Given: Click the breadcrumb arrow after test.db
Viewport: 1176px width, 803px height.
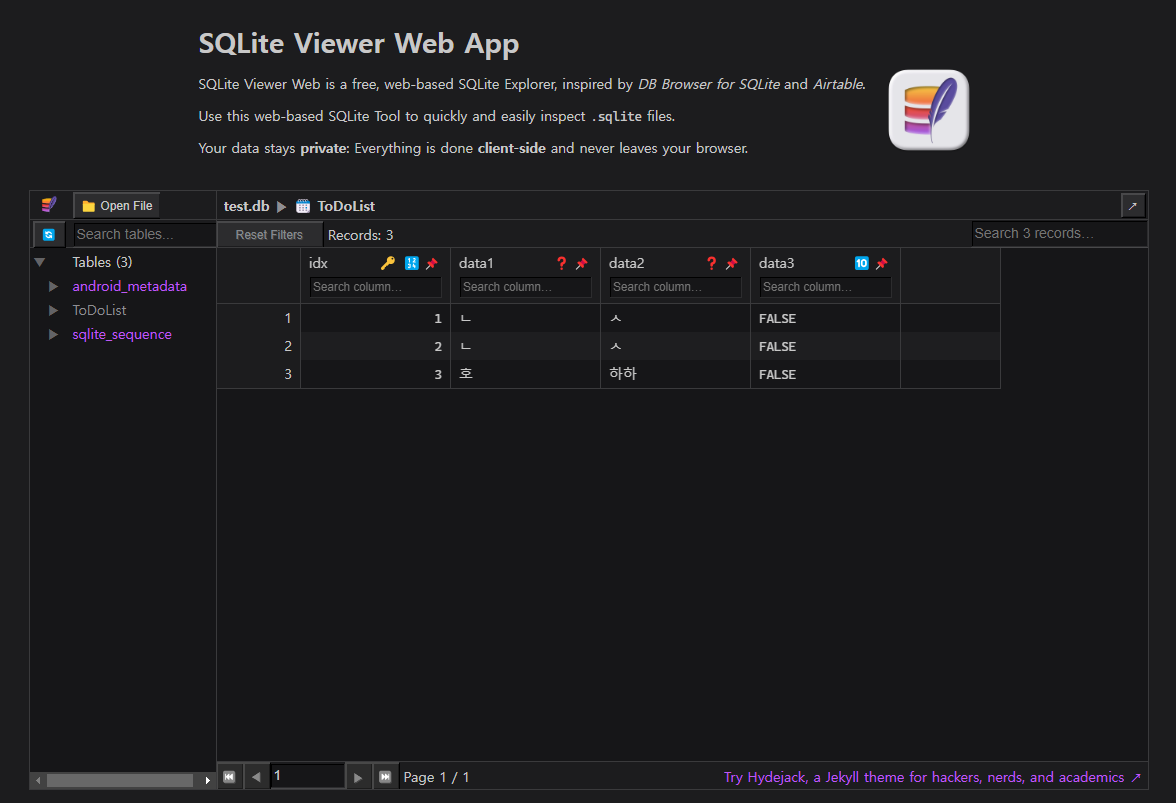Looking at the screenshot, I should pyautogui.click(x=282, y=206).
